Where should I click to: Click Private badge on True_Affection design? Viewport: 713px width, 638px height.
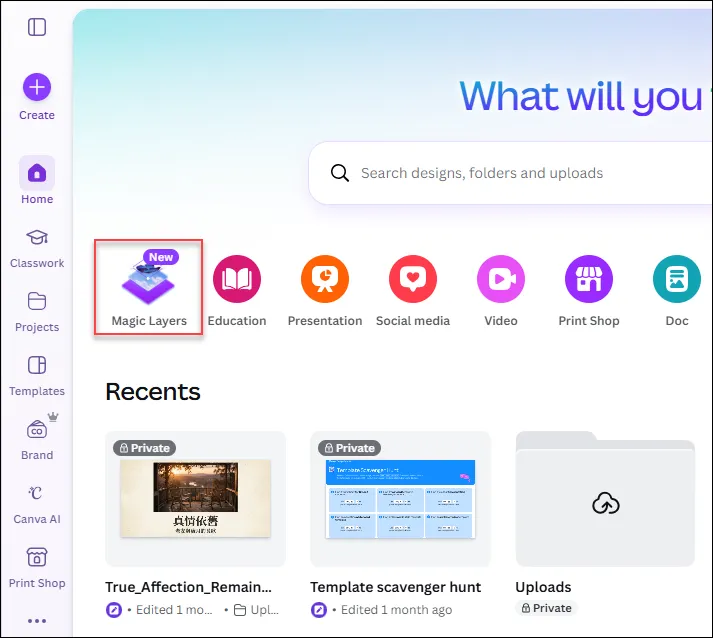point(145,448)
